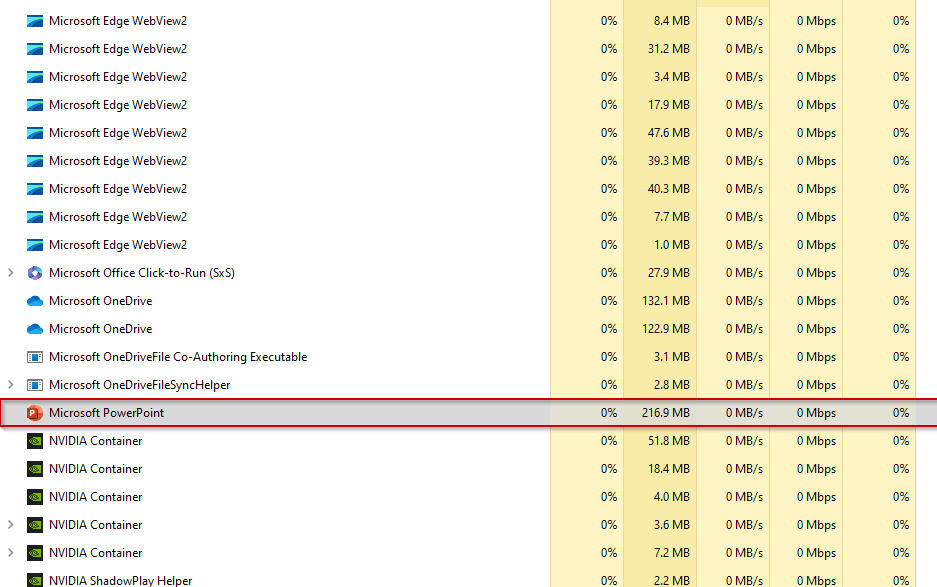Click the Edge WebView2 icon in the 8.4 MB row
The height and width of the screenshot is (587, 937).
click(x=35, y=21)
